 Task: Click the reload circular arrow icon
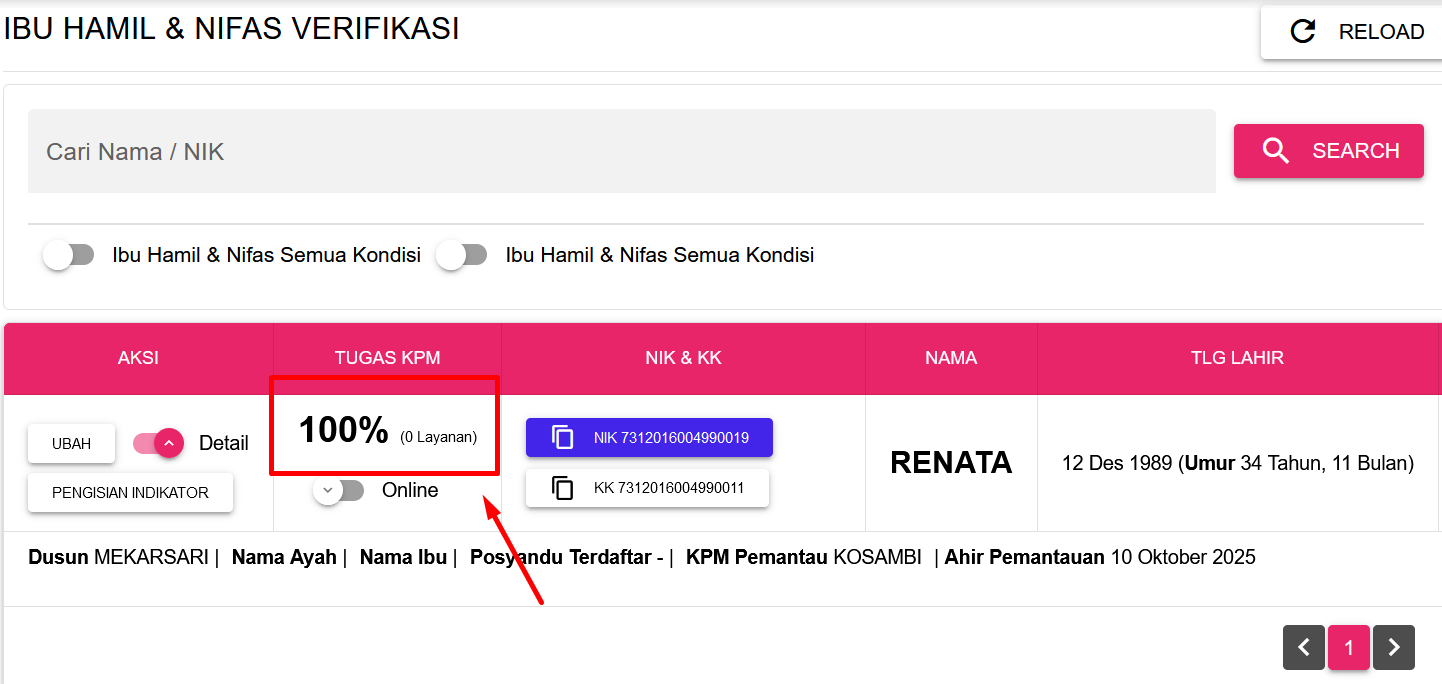(1303, 32)
